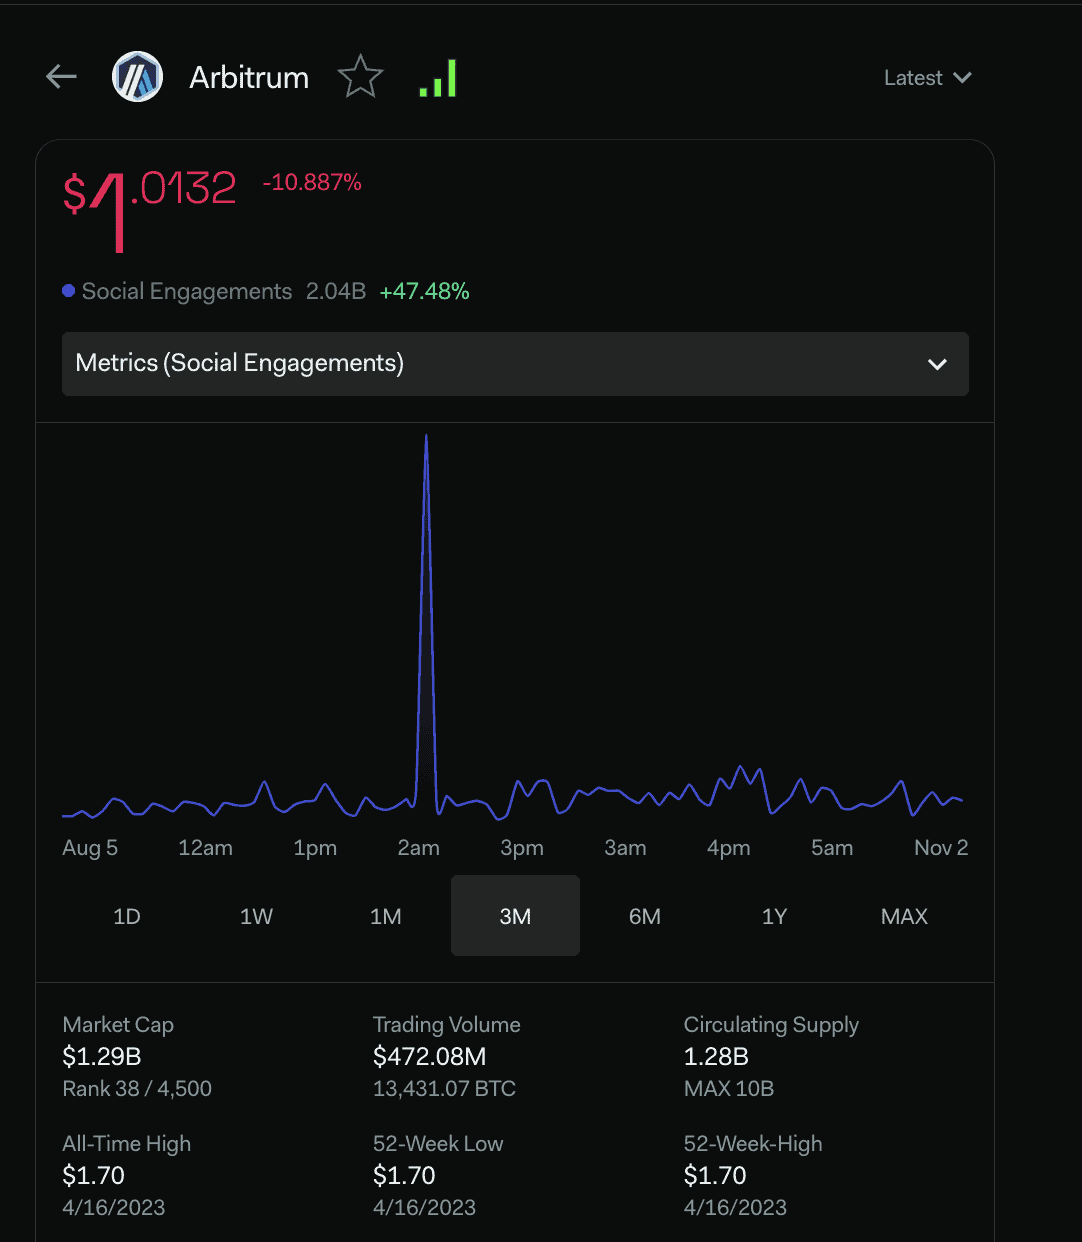Select the 1W time range
The image size is (1082, 1242).
point(256,916)
